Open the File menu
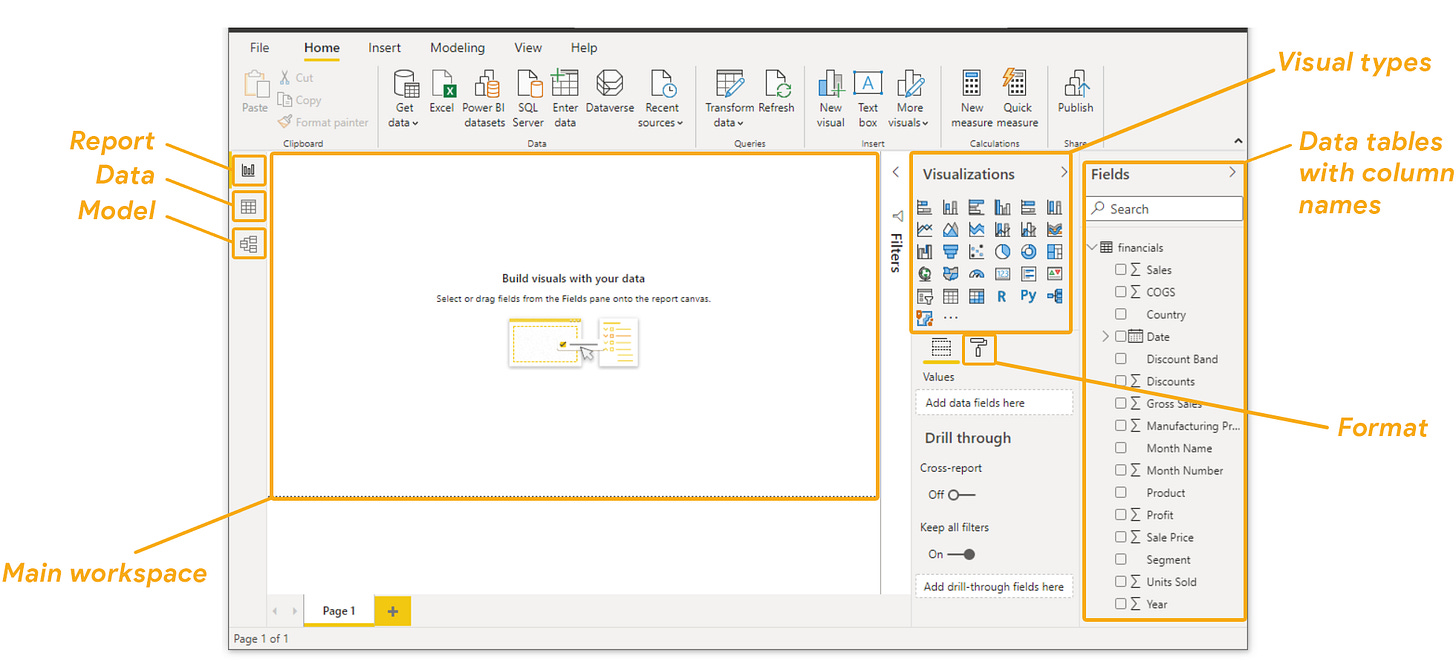The height and width of the screenshot is (662, 1456). point(259,48)
